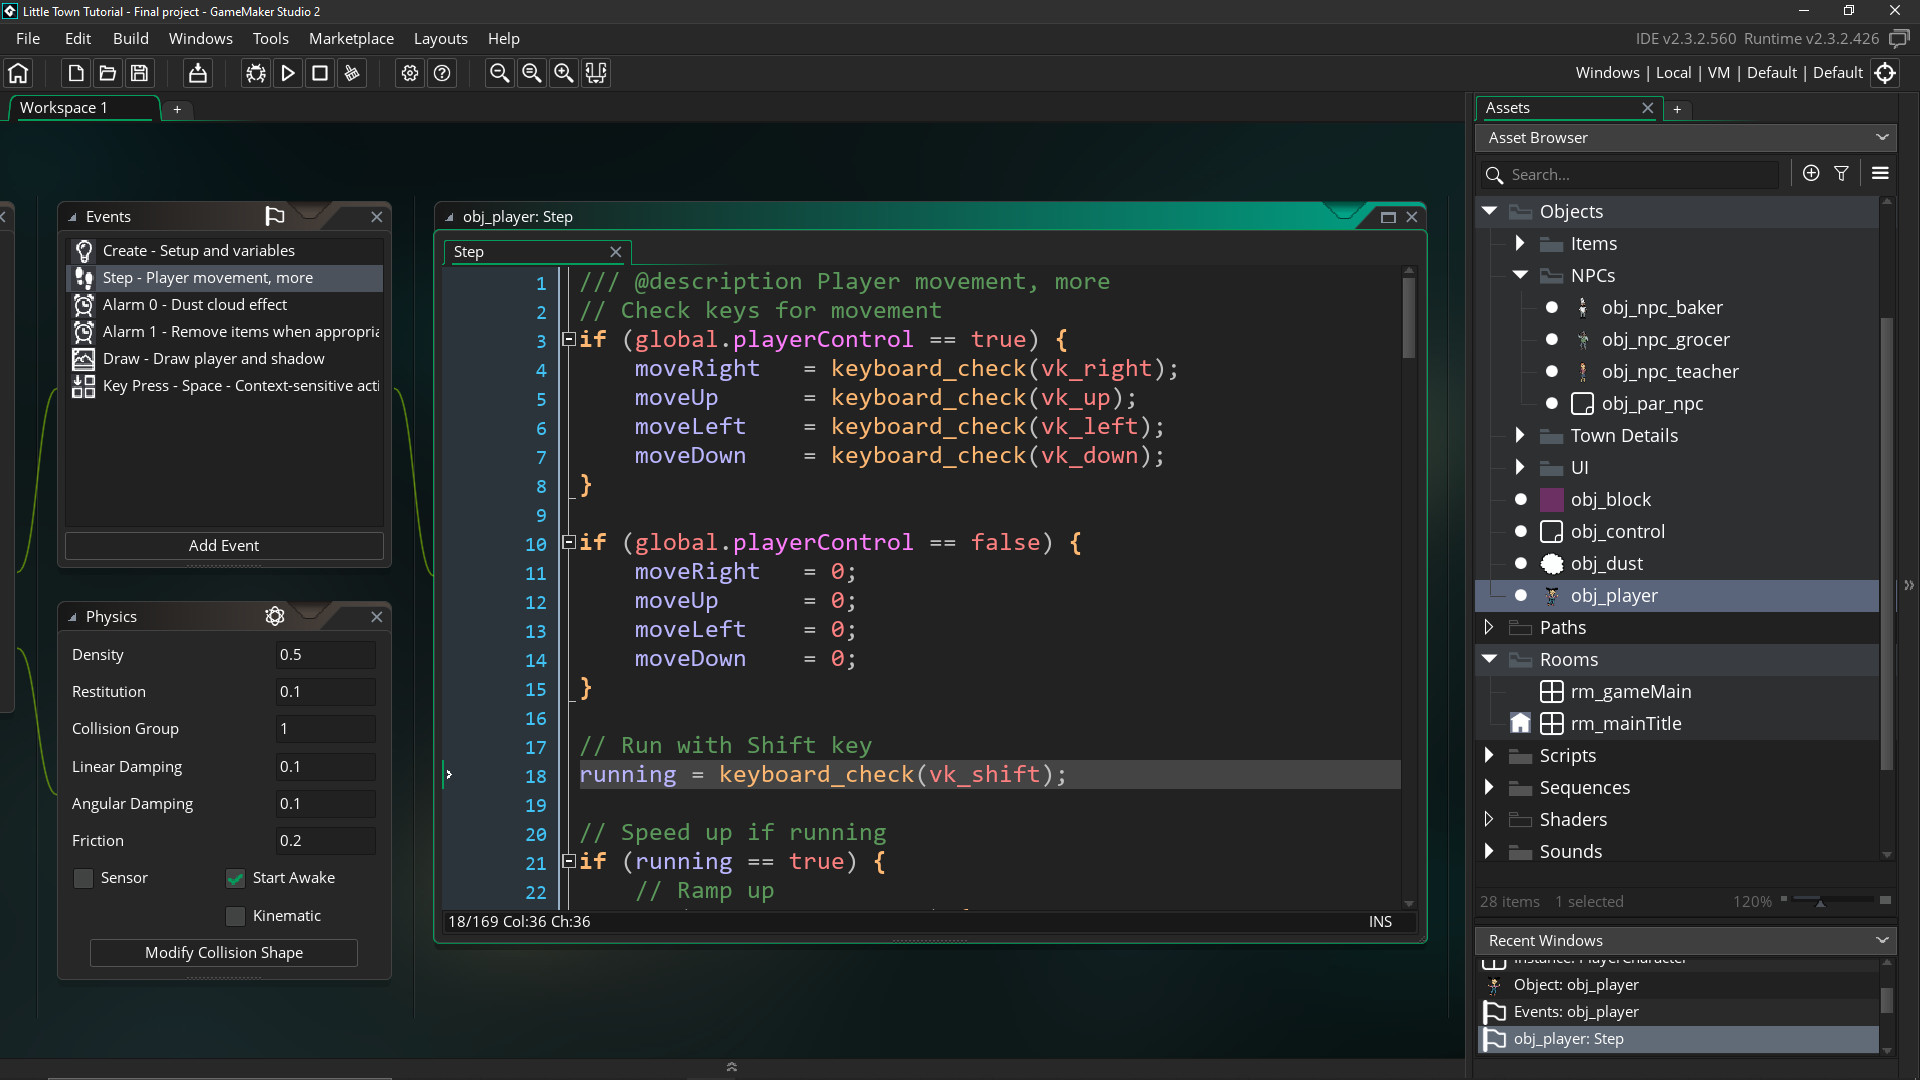This screenshot has width=1920, height=1080.
Task: Expand the Shaders folder in Asset Browser
Action: pyautogui.click(x=1489, y=819)
